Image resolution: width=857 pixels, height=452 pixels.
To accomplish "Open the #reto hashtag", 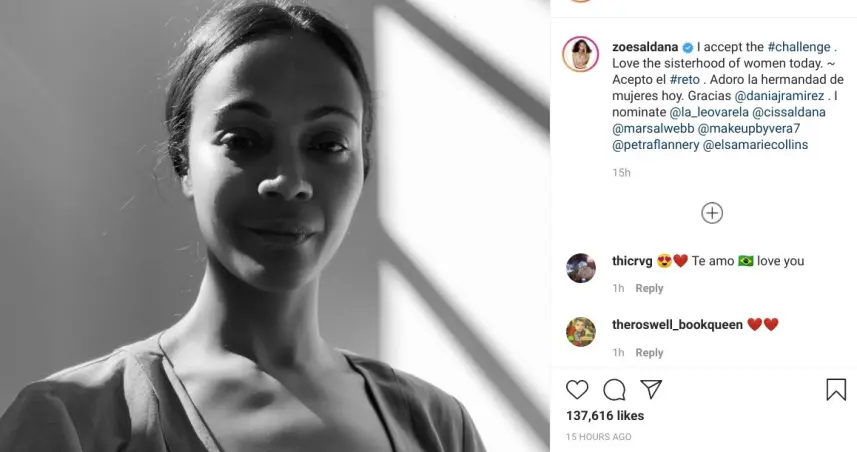I will (684, 79).
